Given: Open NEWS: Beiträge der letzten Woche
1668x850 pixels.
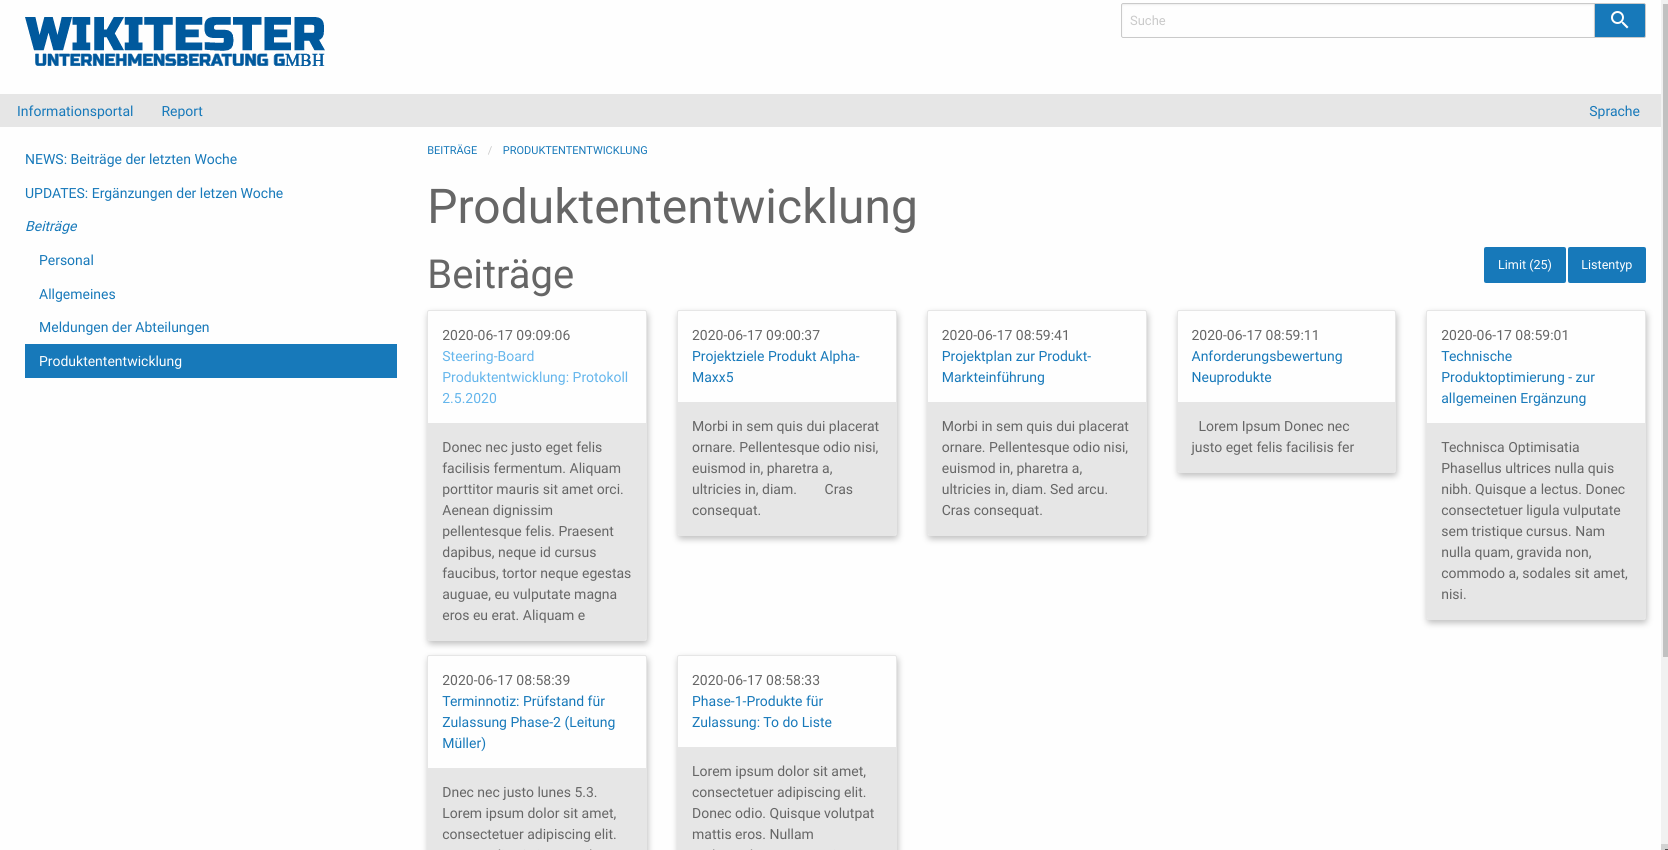Looking at the screenshot, I should click(131, 159).
